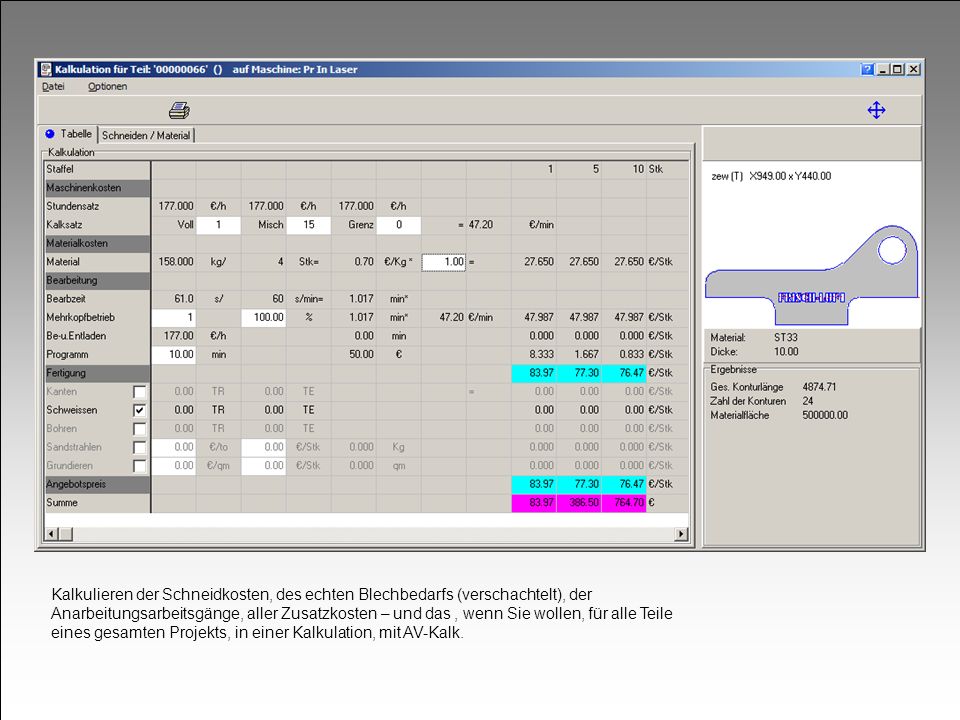Switch to the Tabelle tab
960x720 pixels.
tap(69, 134)
